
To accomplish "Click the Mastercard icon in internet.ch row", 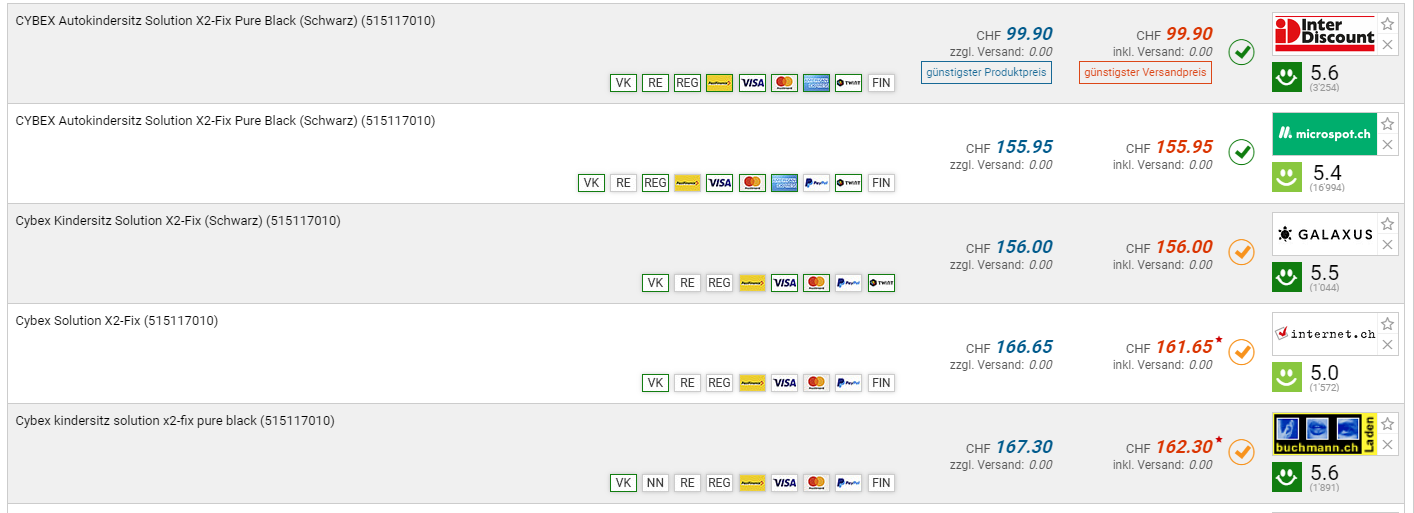I will point(816,383).
